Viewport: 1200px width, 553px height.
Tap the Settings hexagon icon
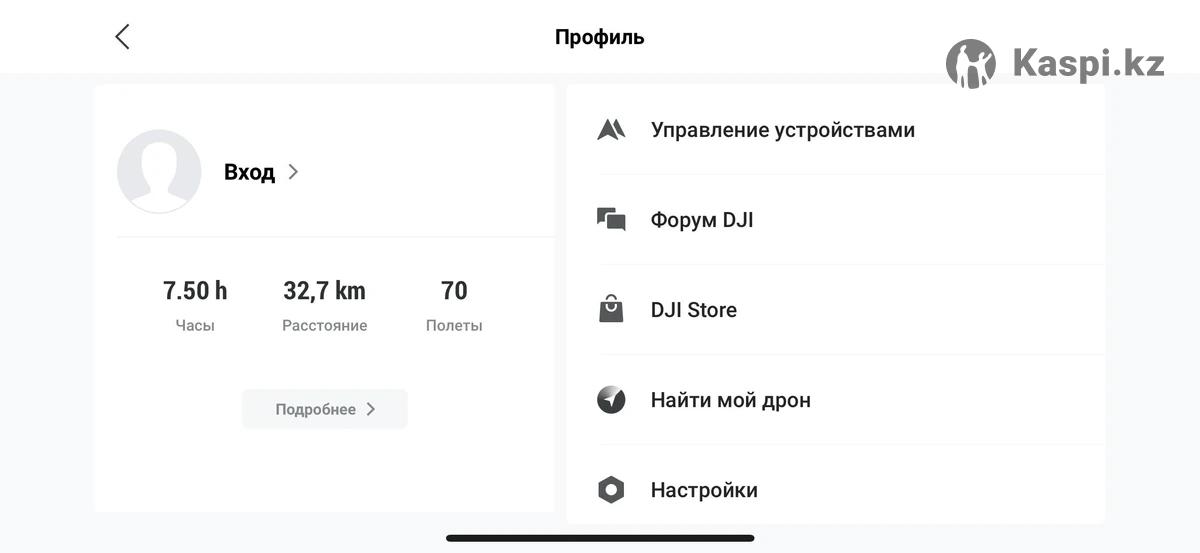(611, 490)
